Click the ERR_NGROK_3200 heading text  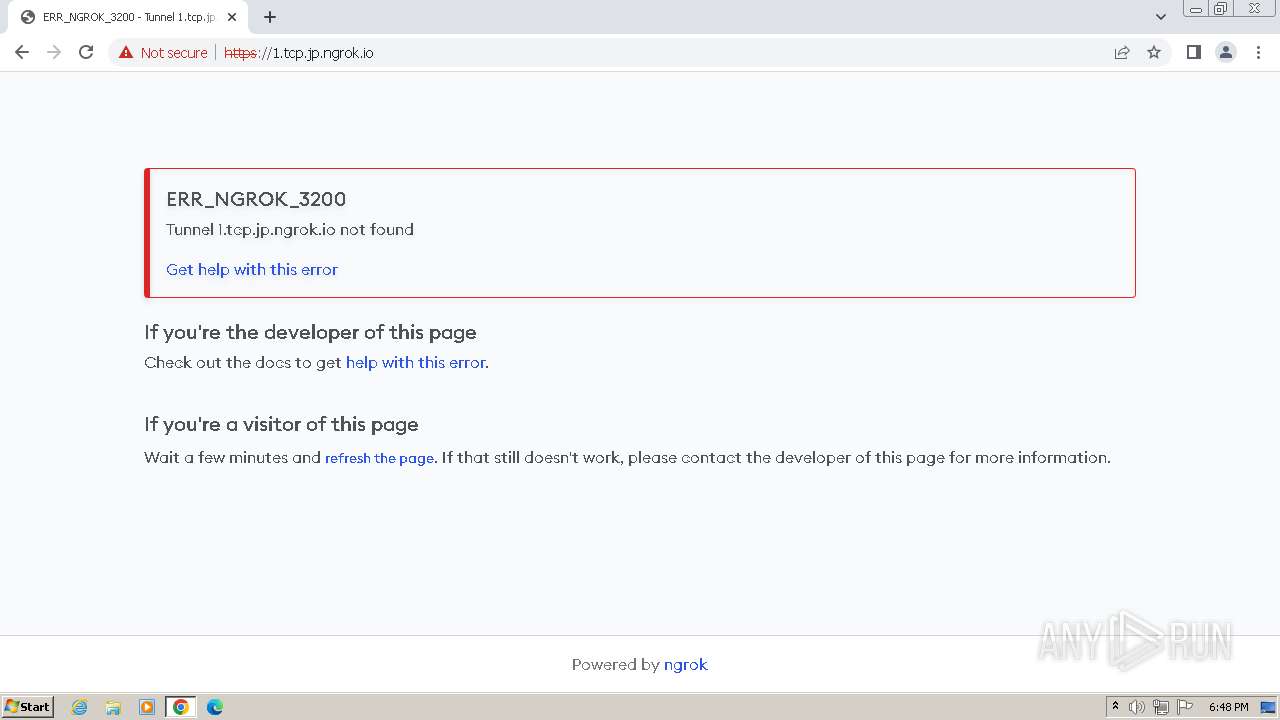pos(256,199)
